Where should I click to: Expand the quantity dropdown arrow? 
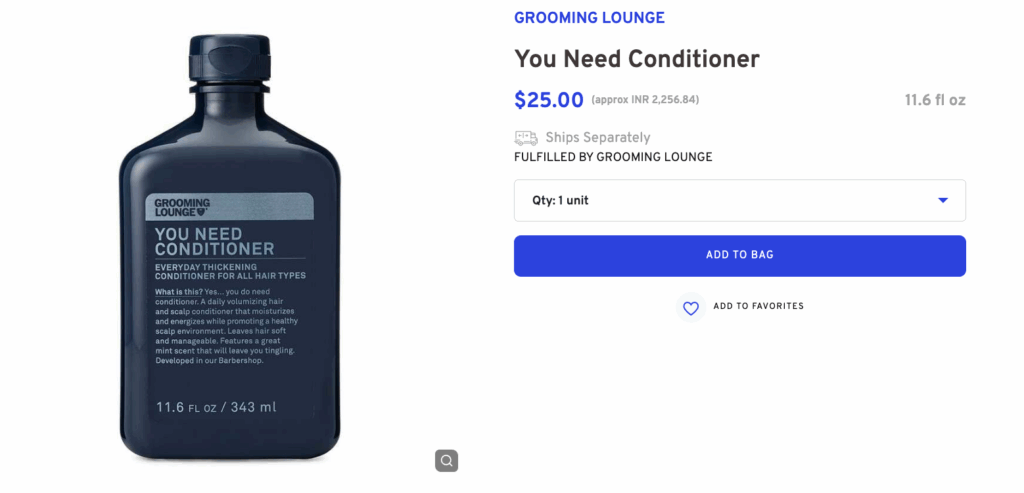(942, 200)
